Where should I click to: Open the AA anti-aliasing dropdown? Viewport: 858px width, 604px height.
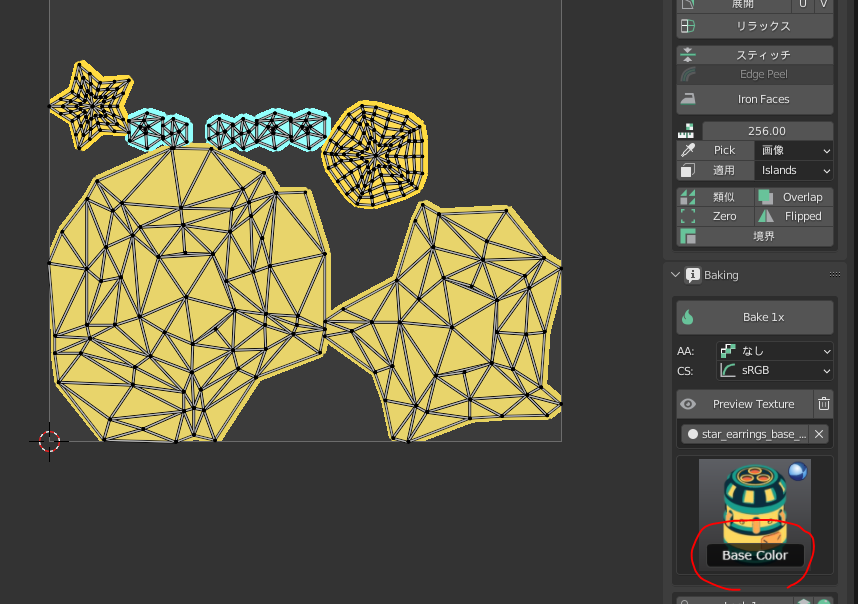(775, 351)
